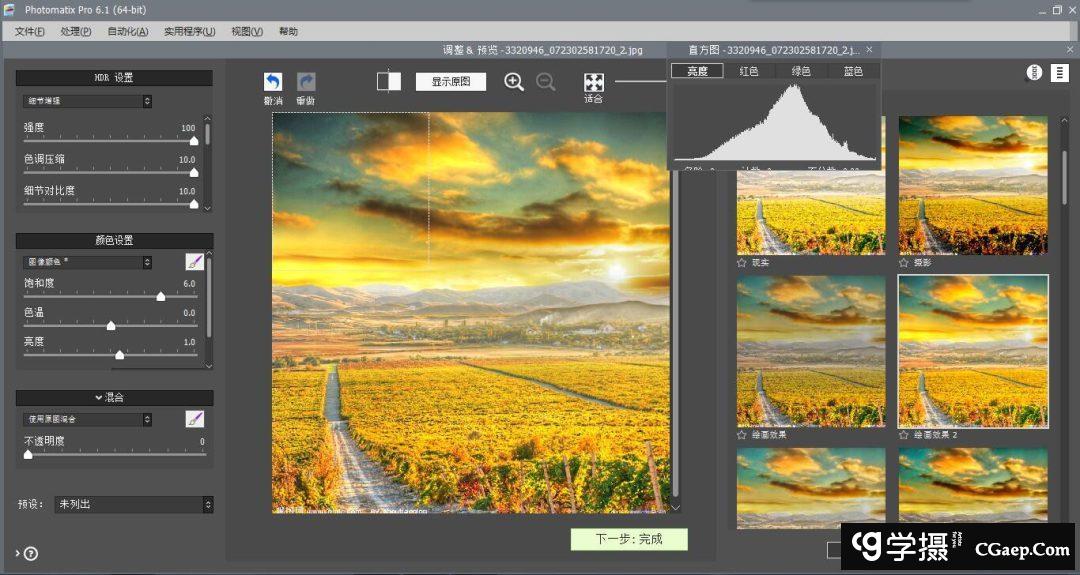The image size is (1080, 575).
Task: Toggle favorite star for 绘画效果 2 preset
Action: coord(904,435)
